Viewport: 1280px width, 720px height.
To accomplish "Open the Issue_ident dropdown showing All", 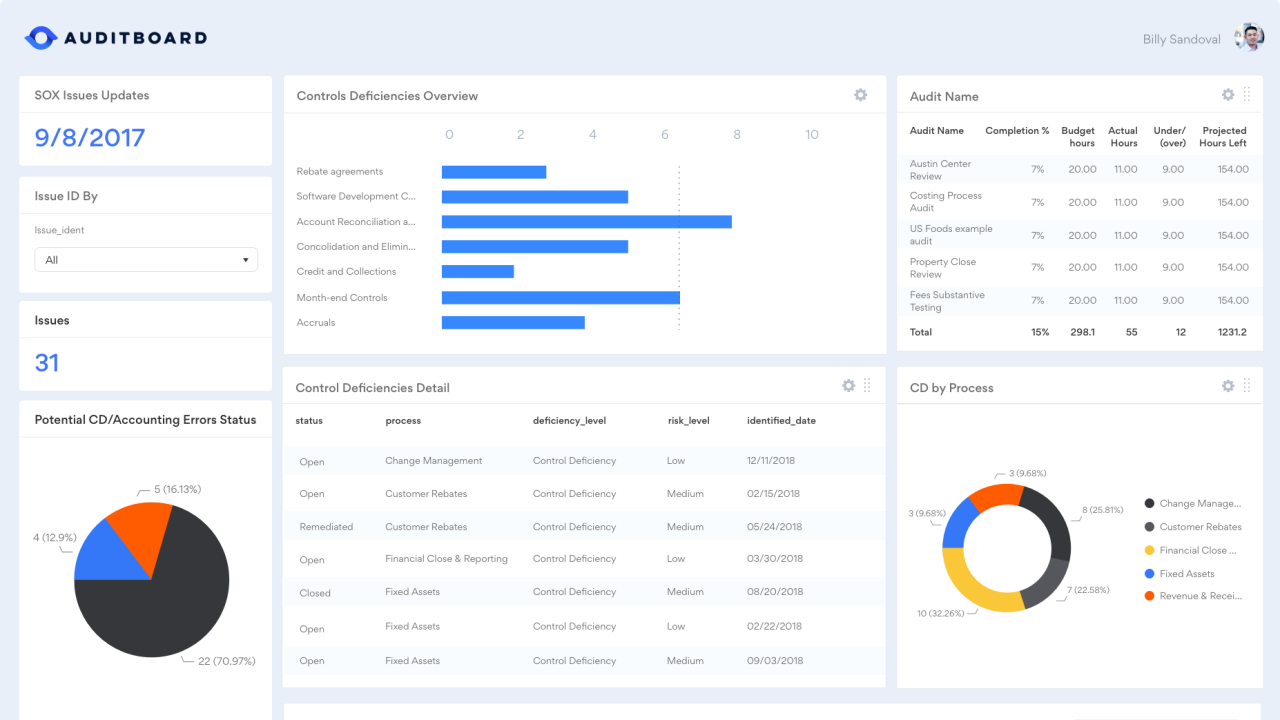I will click(x=146, y=259).
